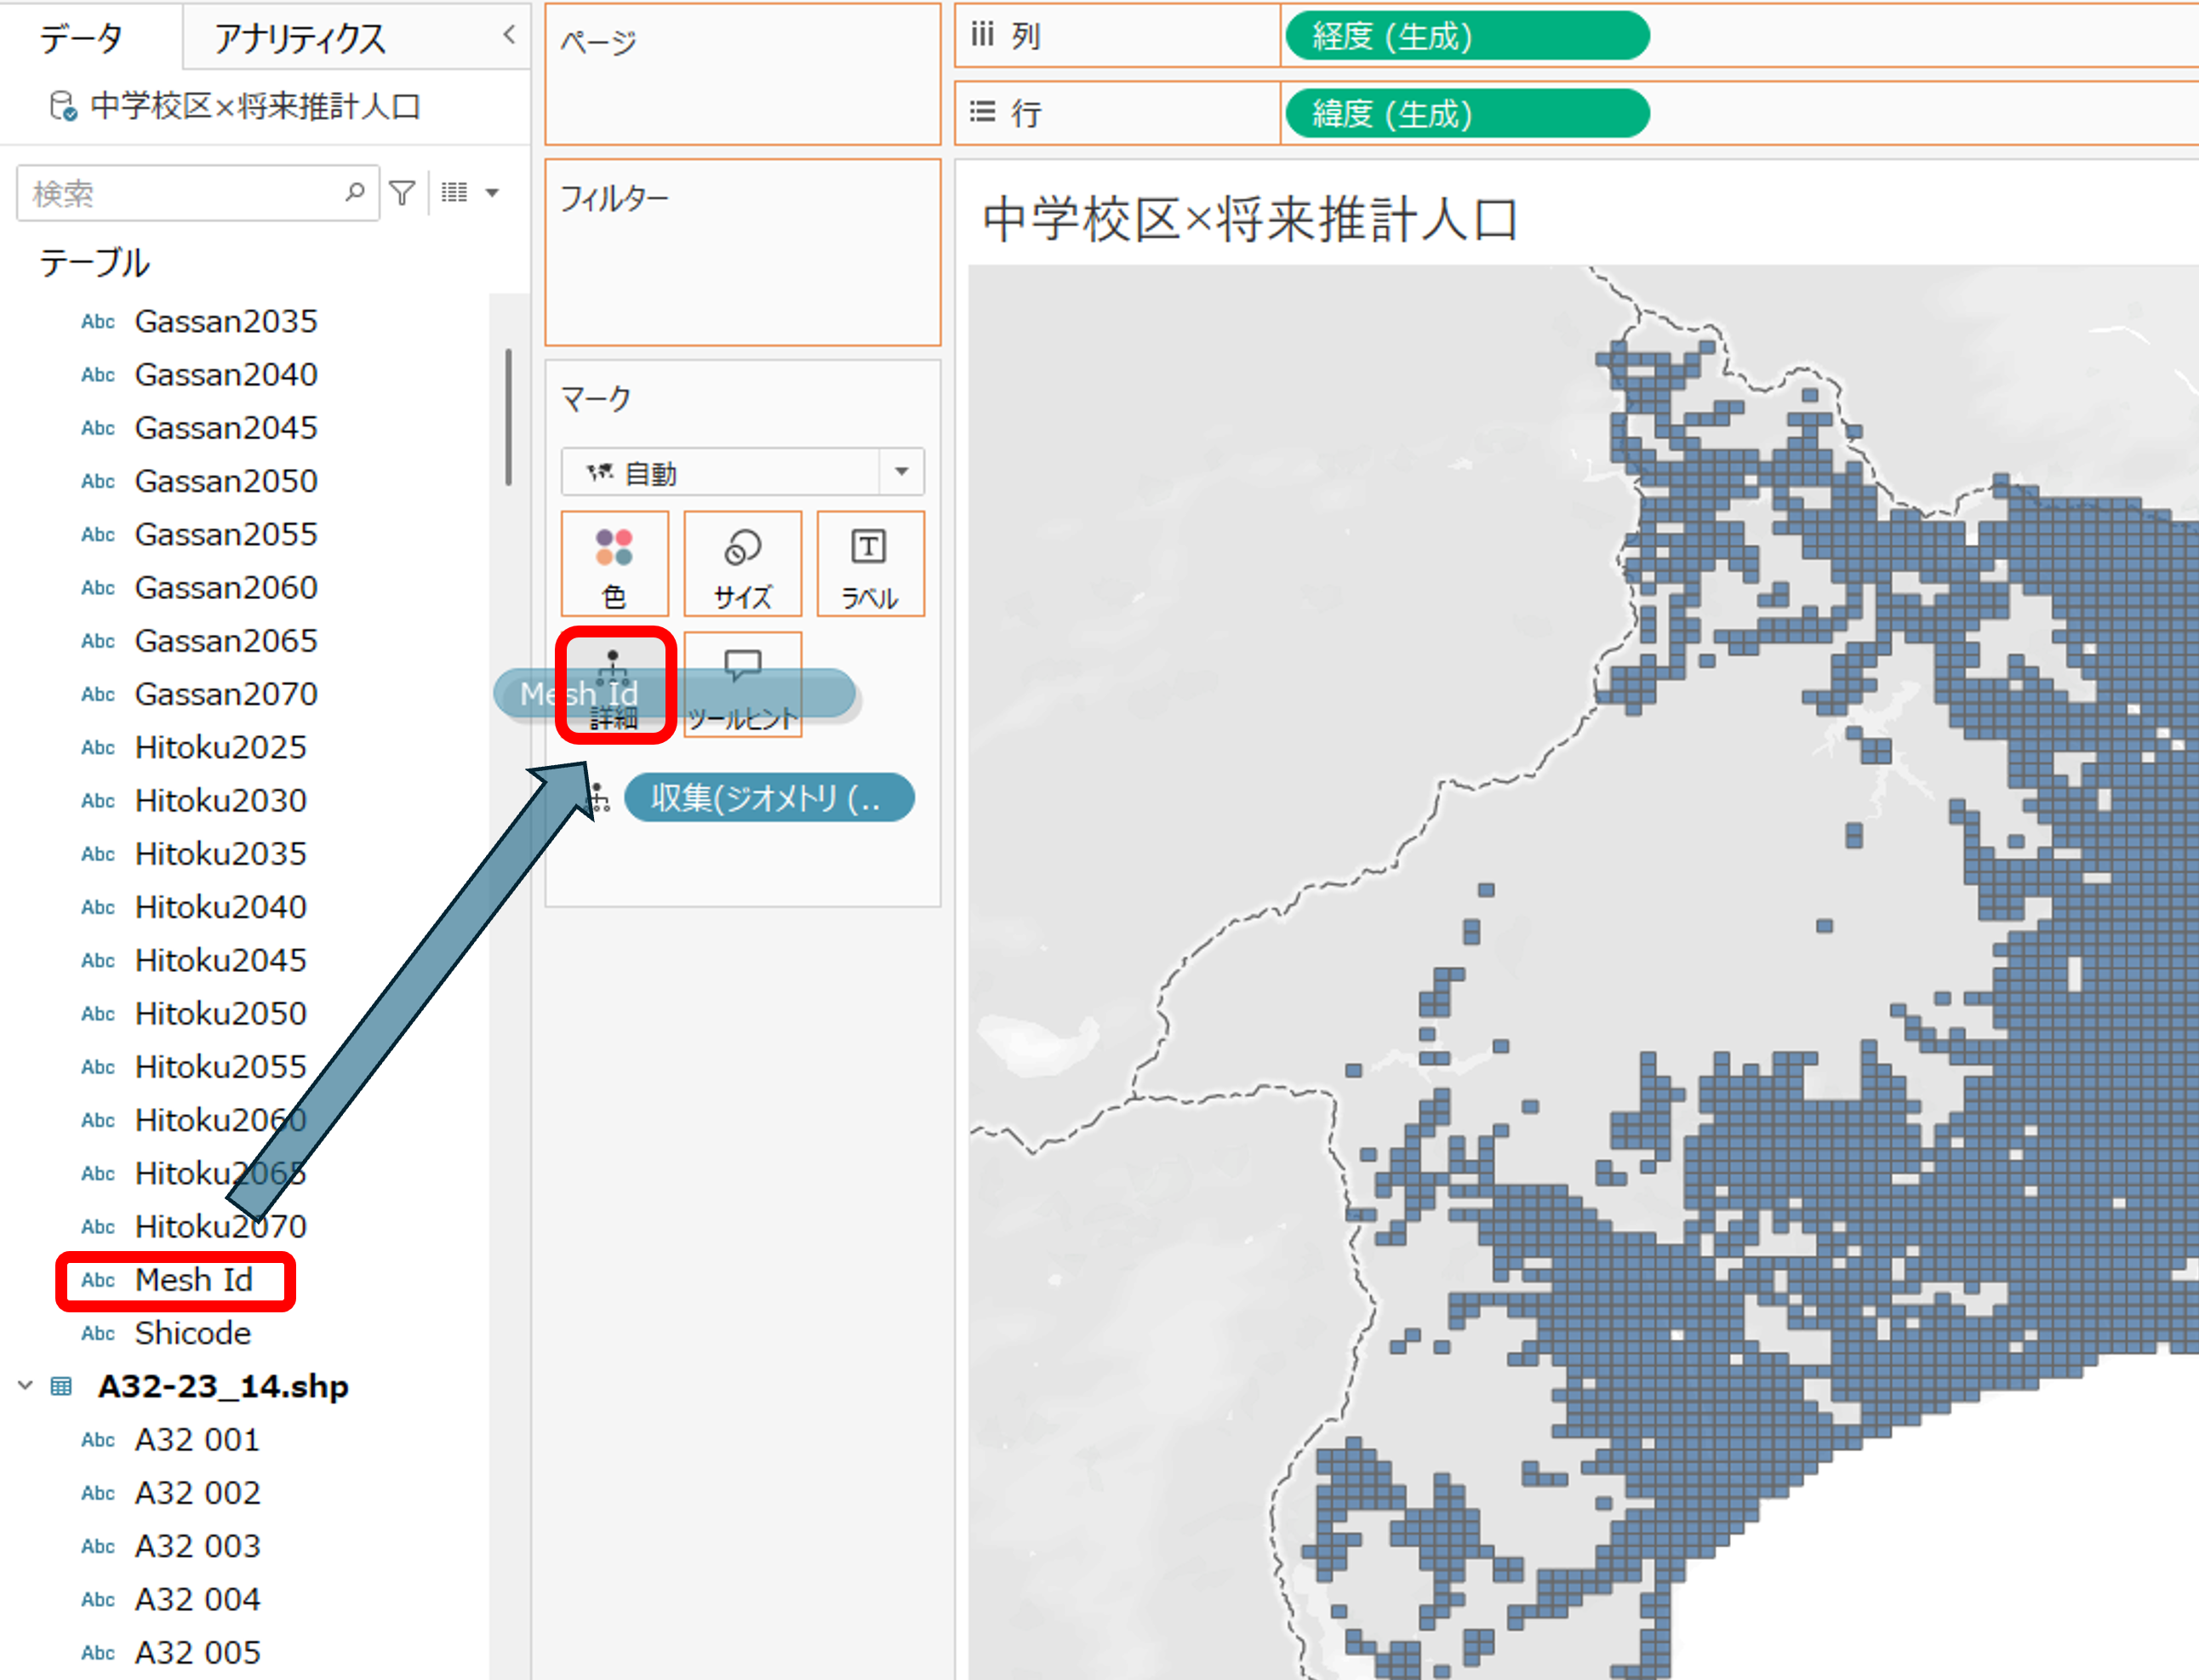Click the Tooltip (ツールヒント) marks card button
Image resolution: width=2199 pixels, height=1680 pixels.
pos(742,685)
